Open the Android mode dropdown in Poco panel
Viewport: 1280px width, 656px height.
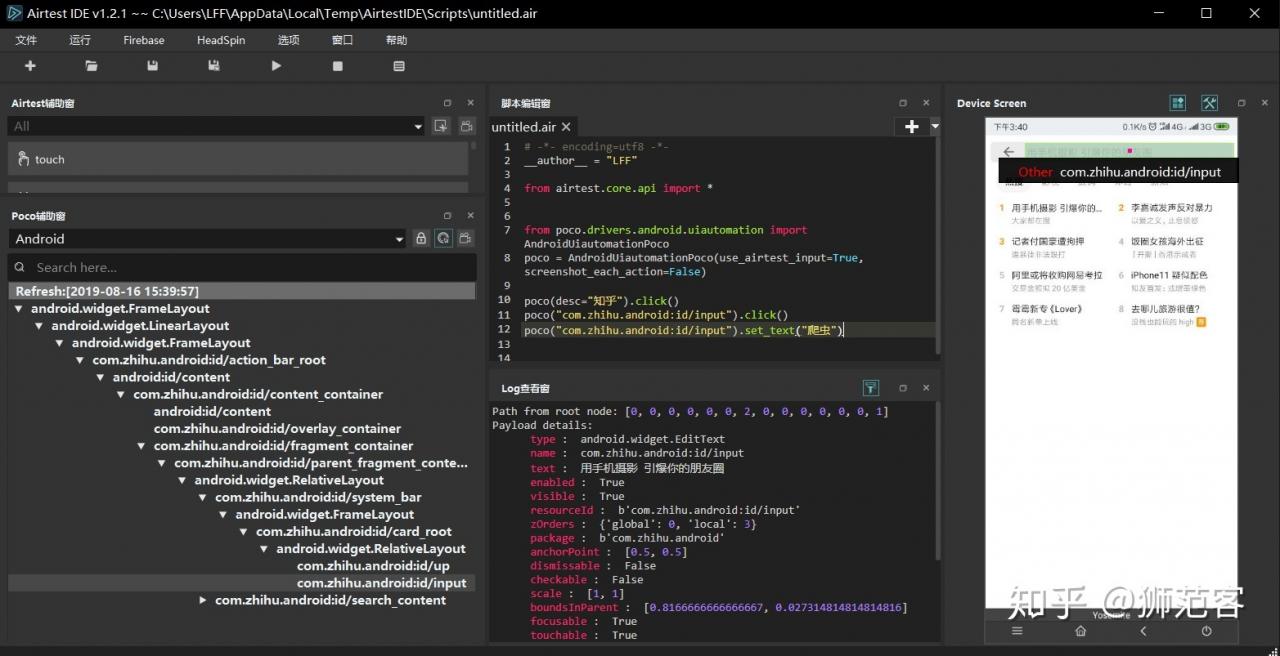pyautogui.click(x=207, y=239)
